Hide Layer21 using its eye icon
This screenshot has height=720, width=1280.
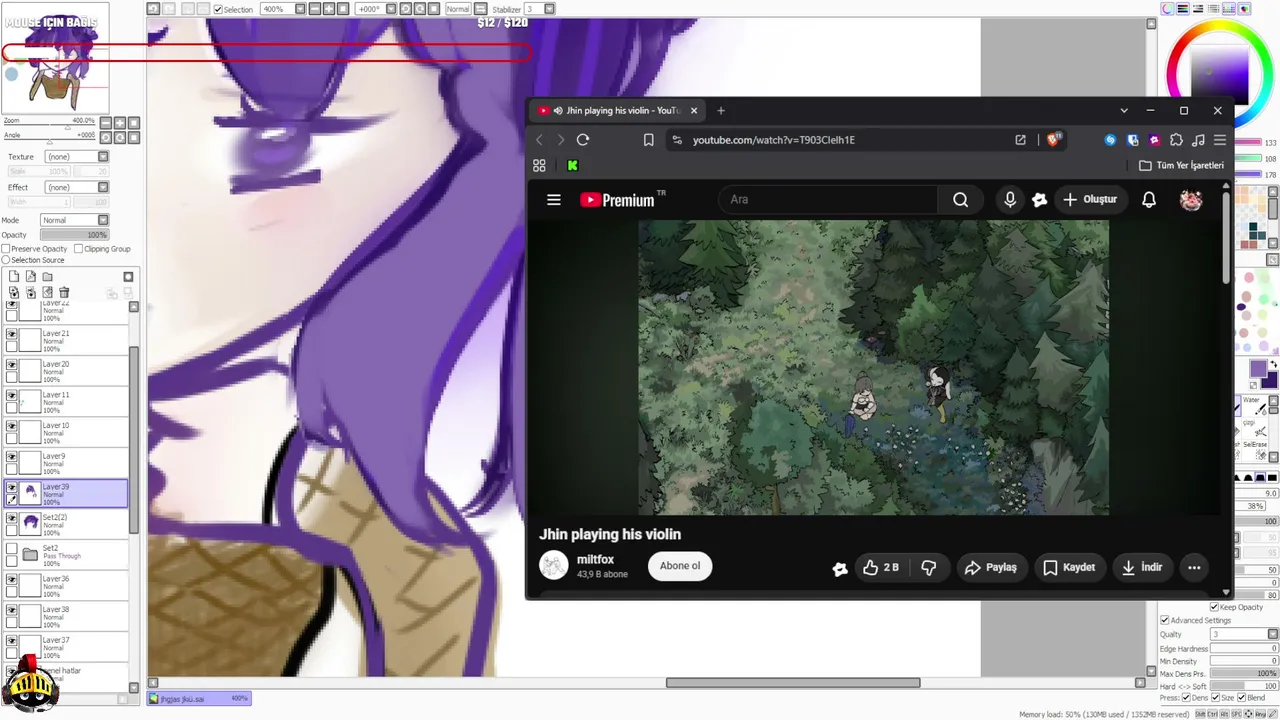click(12, 335)
